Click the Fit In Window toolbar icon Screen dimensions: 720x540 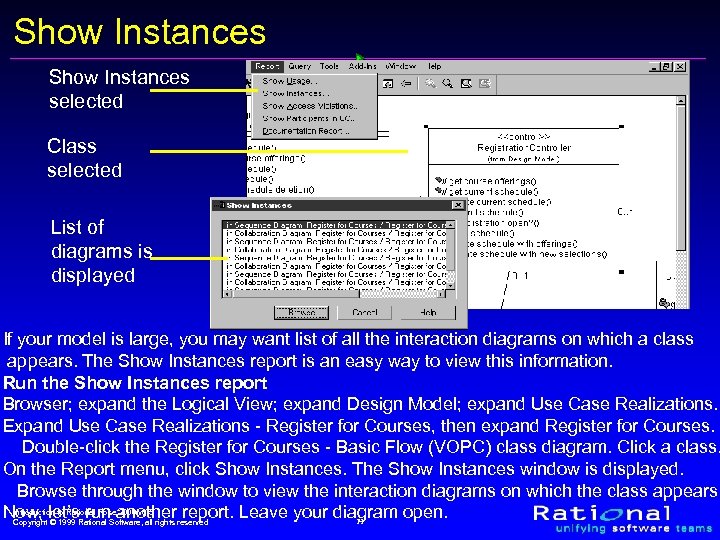(x=466, y=84)
